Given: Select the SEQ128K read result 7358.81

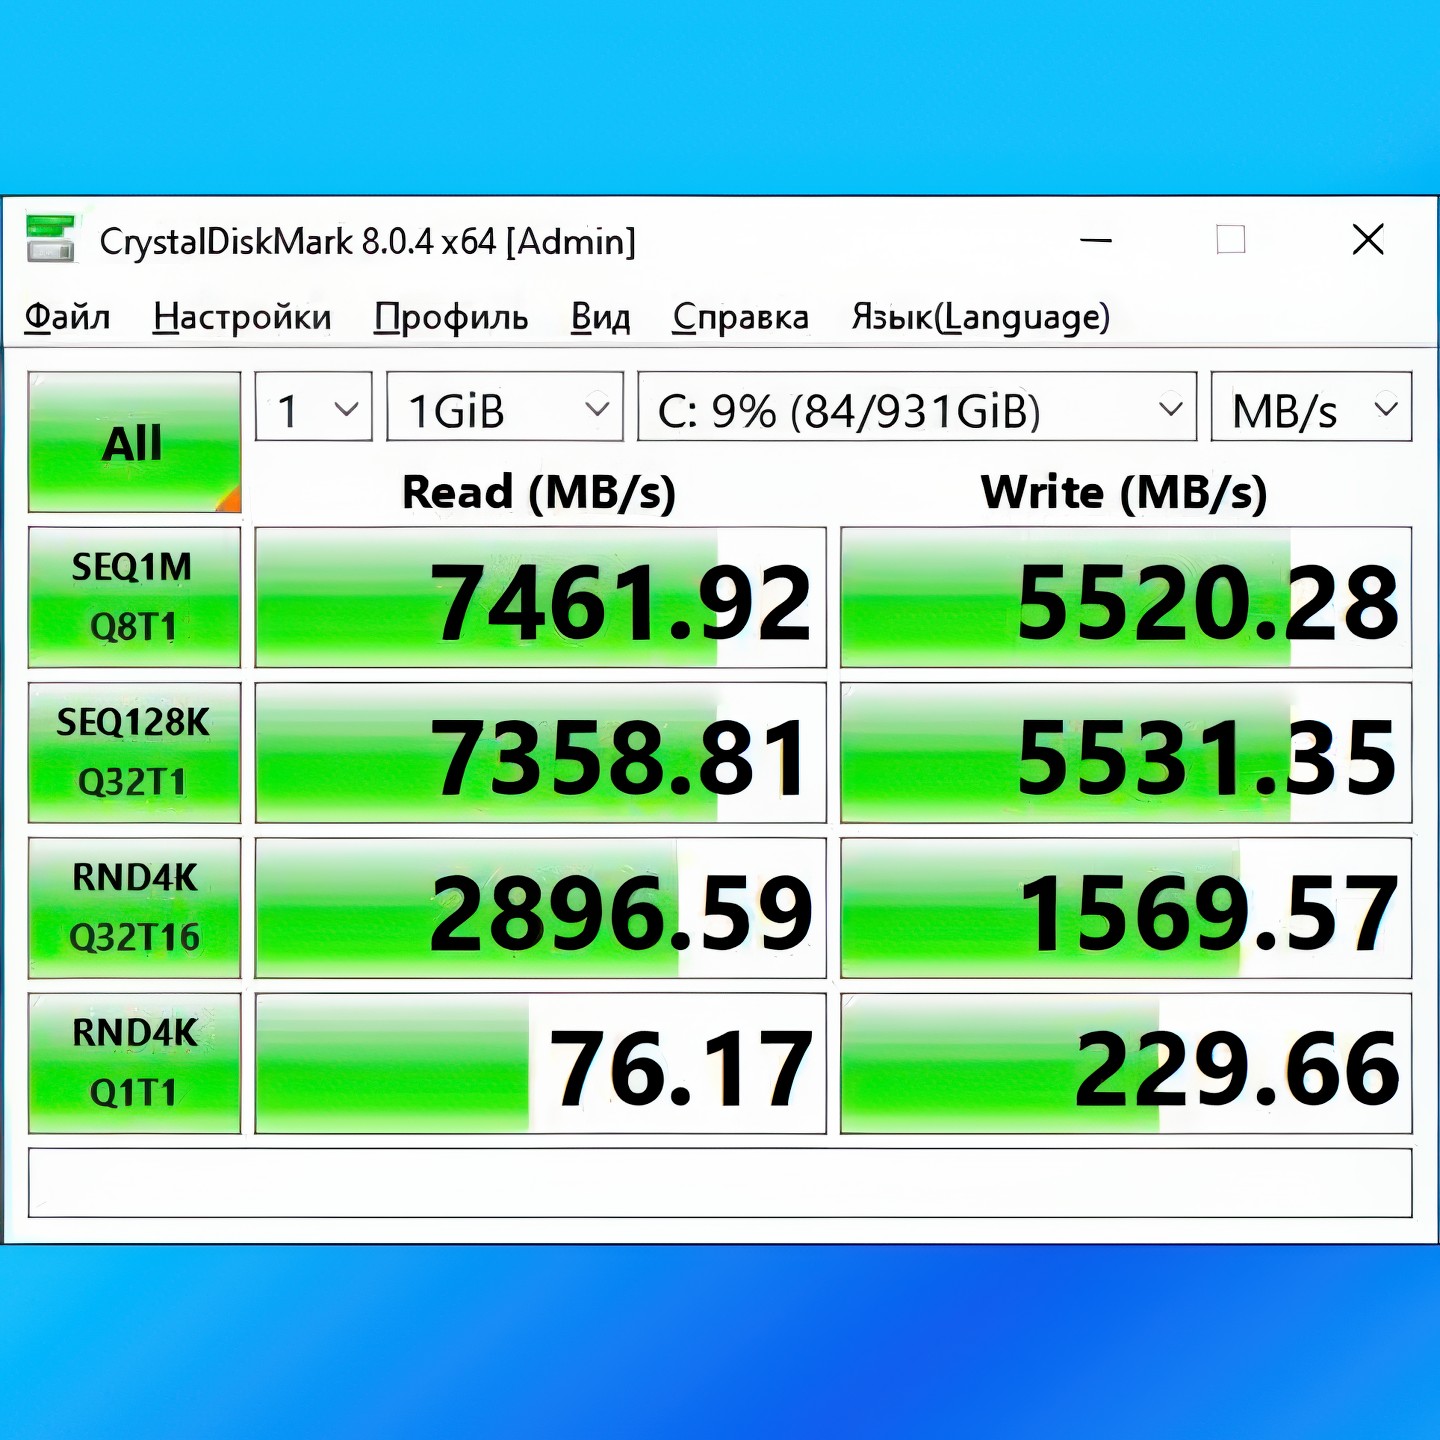Looking at the screenshot, I should [x=541, y=752].
